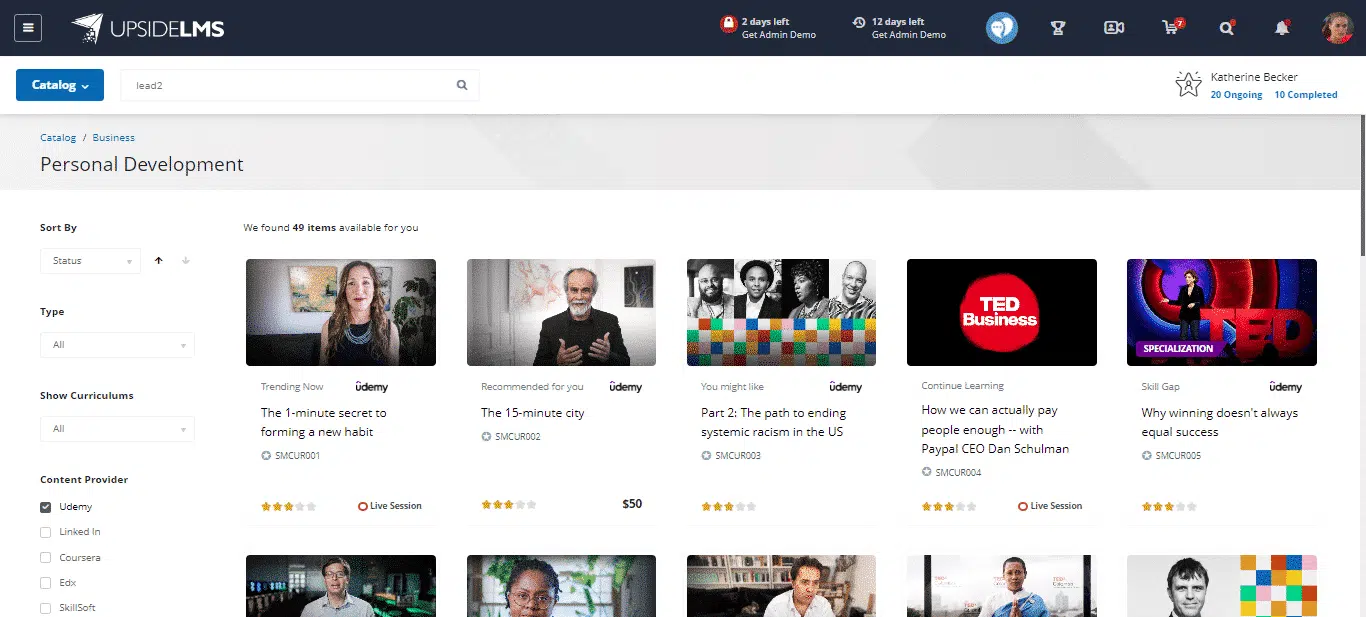Viewport: 1366px width, 617px height.
Task: Click the curriculum icon next to SMCUR003
Action: 706,456
